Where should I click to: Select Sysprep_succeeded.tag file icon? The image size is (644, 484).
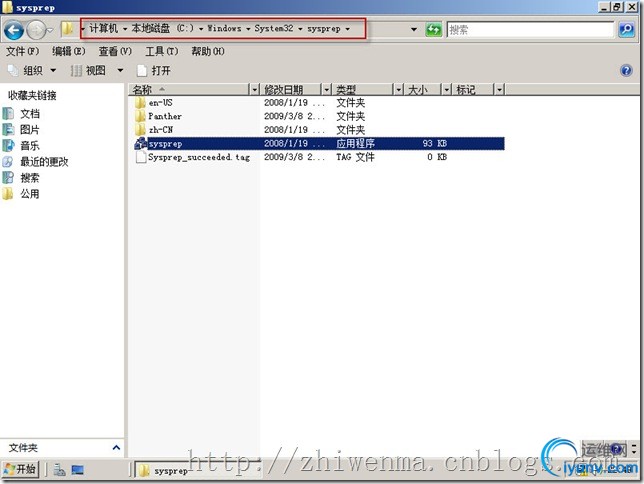pos(140,157)
